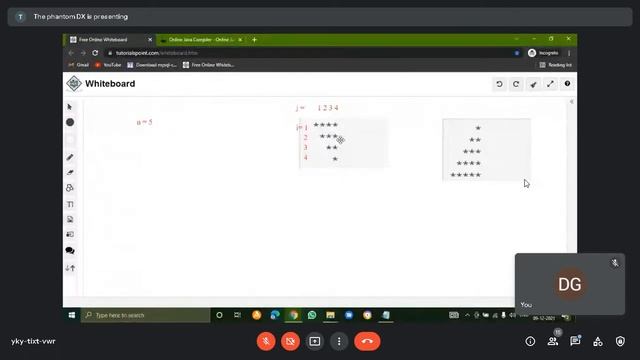Open the meeting activities panel

[x=598, y=341]
